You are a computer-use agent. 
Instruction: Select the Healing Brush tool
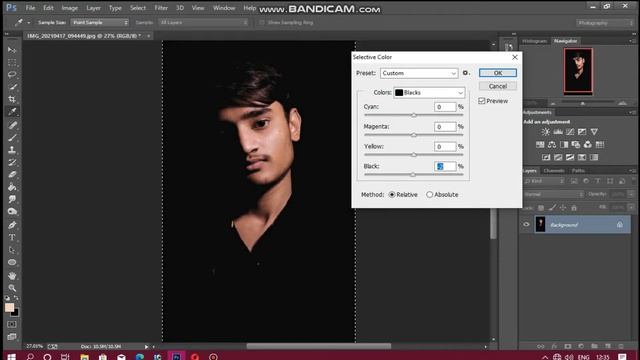(12, 125)
